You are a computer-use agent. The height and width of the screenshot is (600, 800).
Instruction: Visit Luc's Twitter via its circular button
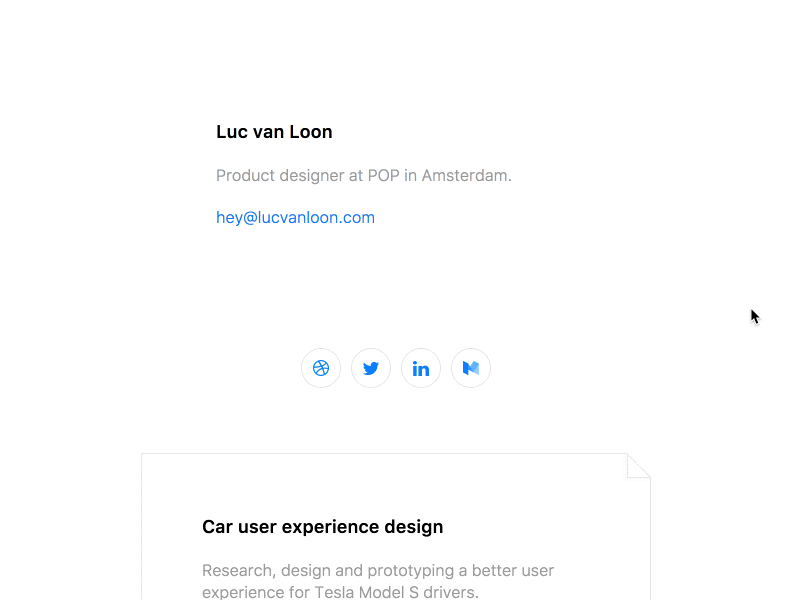[x=371, y=368]
